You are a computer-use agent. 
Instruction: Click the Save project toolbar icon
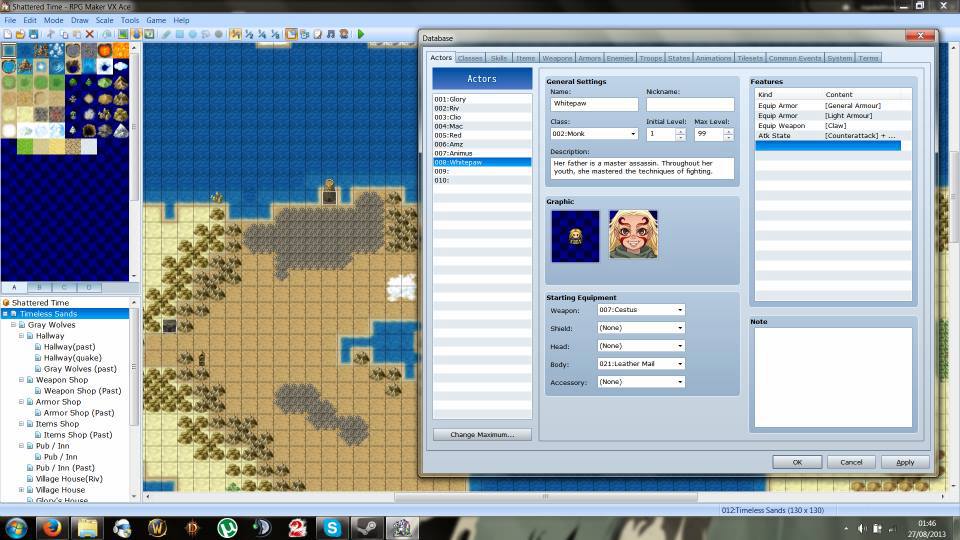(x=35, y=34)
